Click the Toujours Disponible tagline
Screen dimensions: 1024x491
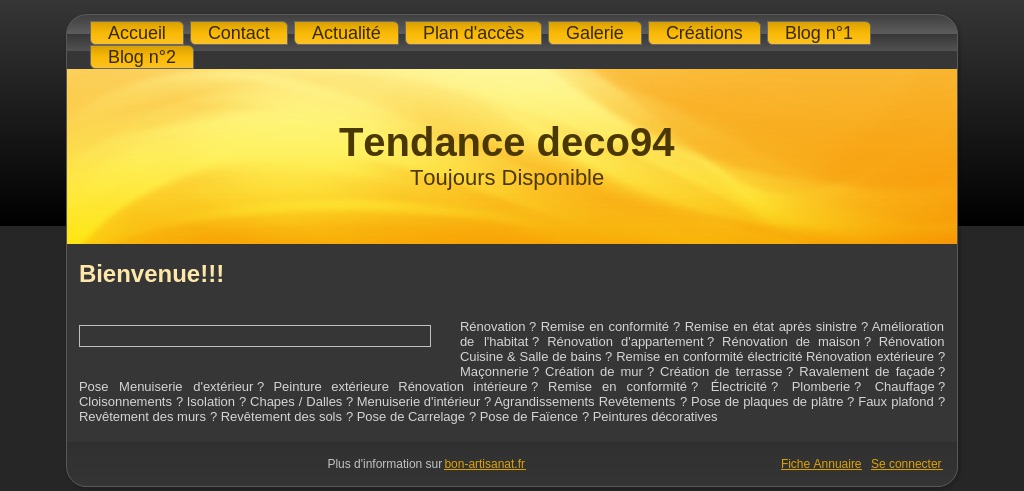point(507,178)
